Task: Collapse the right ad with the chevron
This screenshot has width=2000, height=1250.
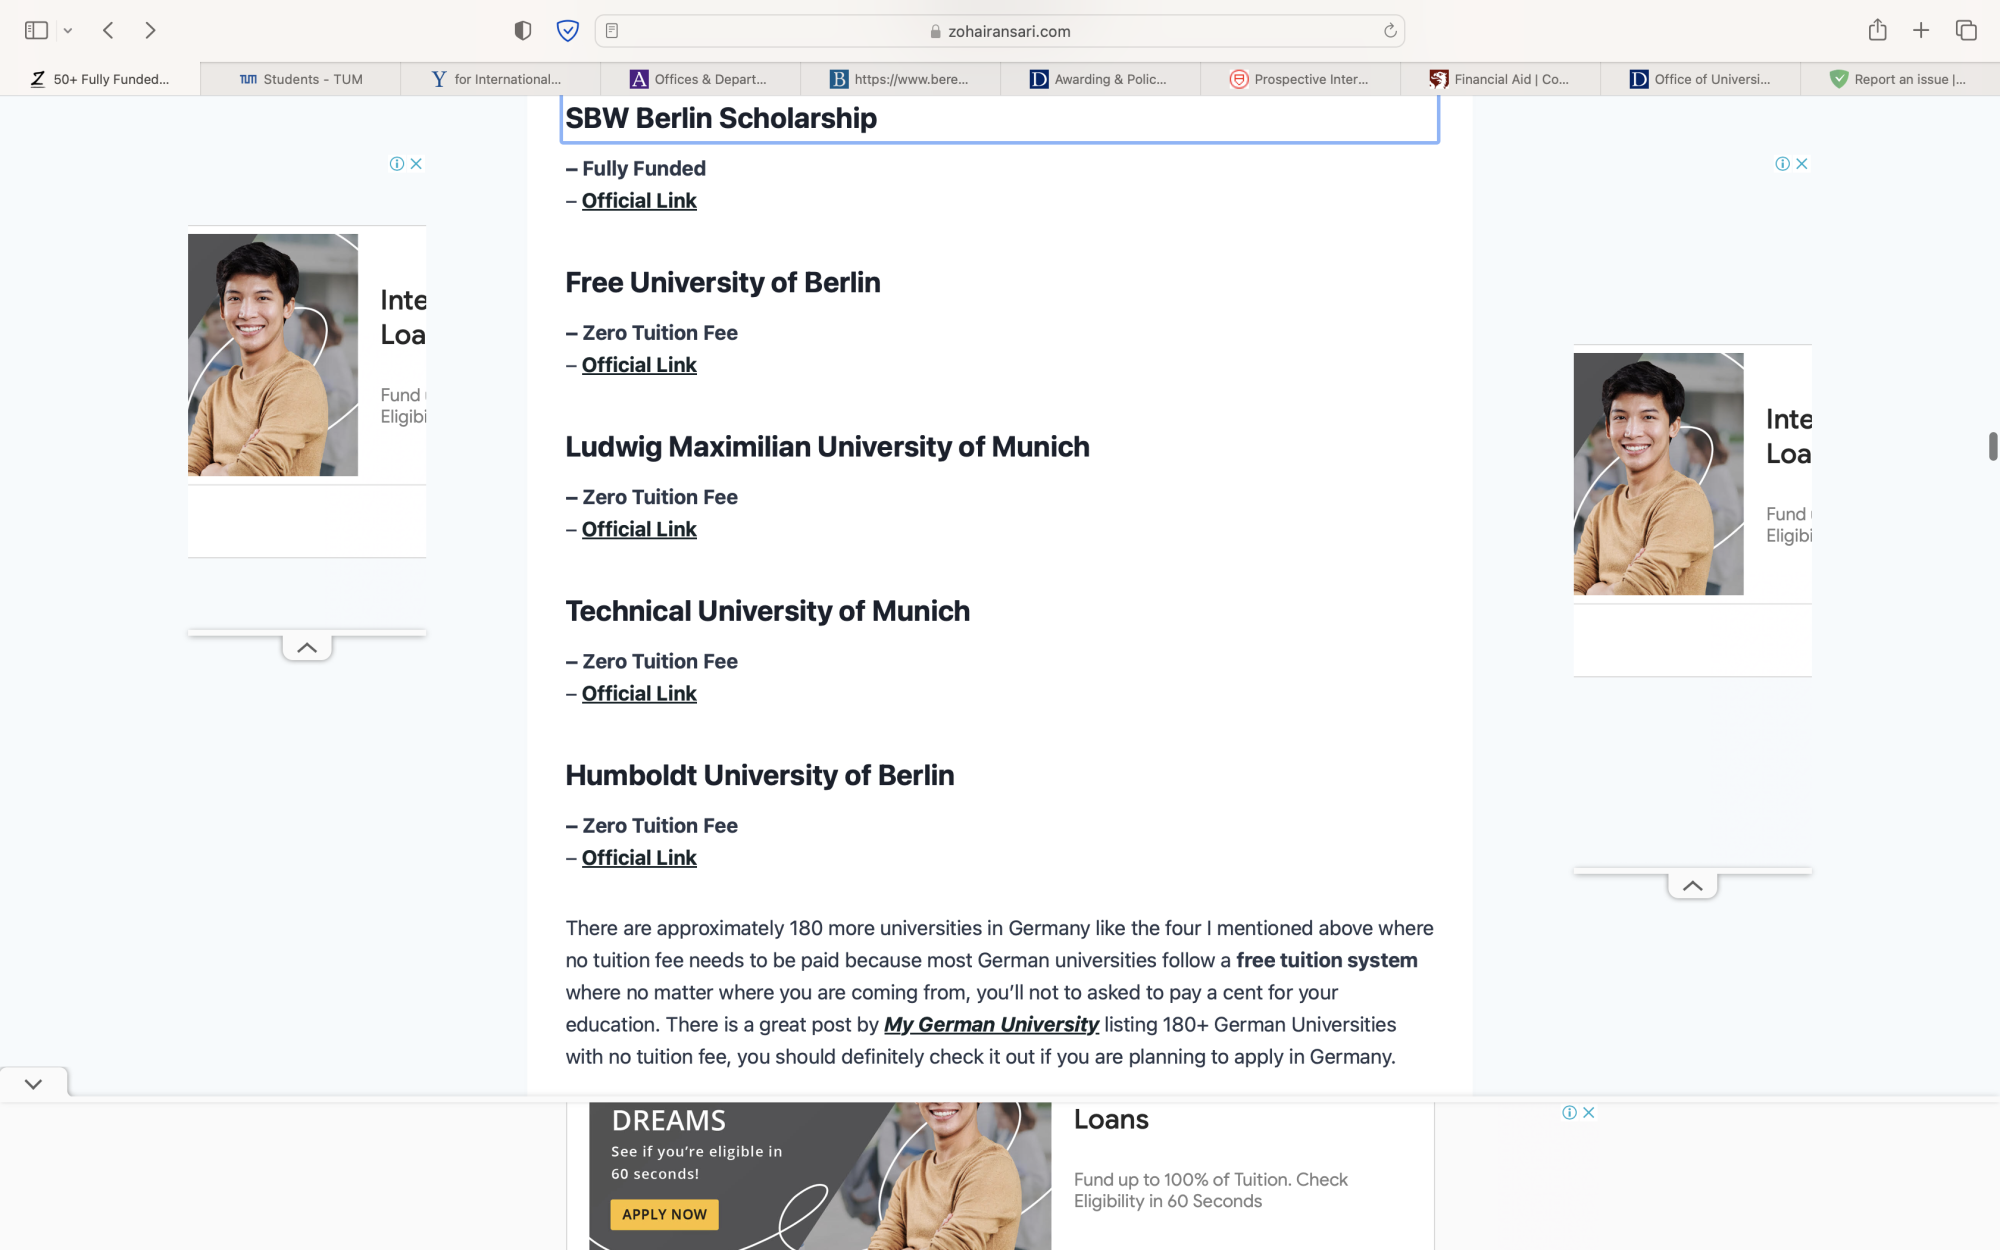Action: (x=1692, y=886)
